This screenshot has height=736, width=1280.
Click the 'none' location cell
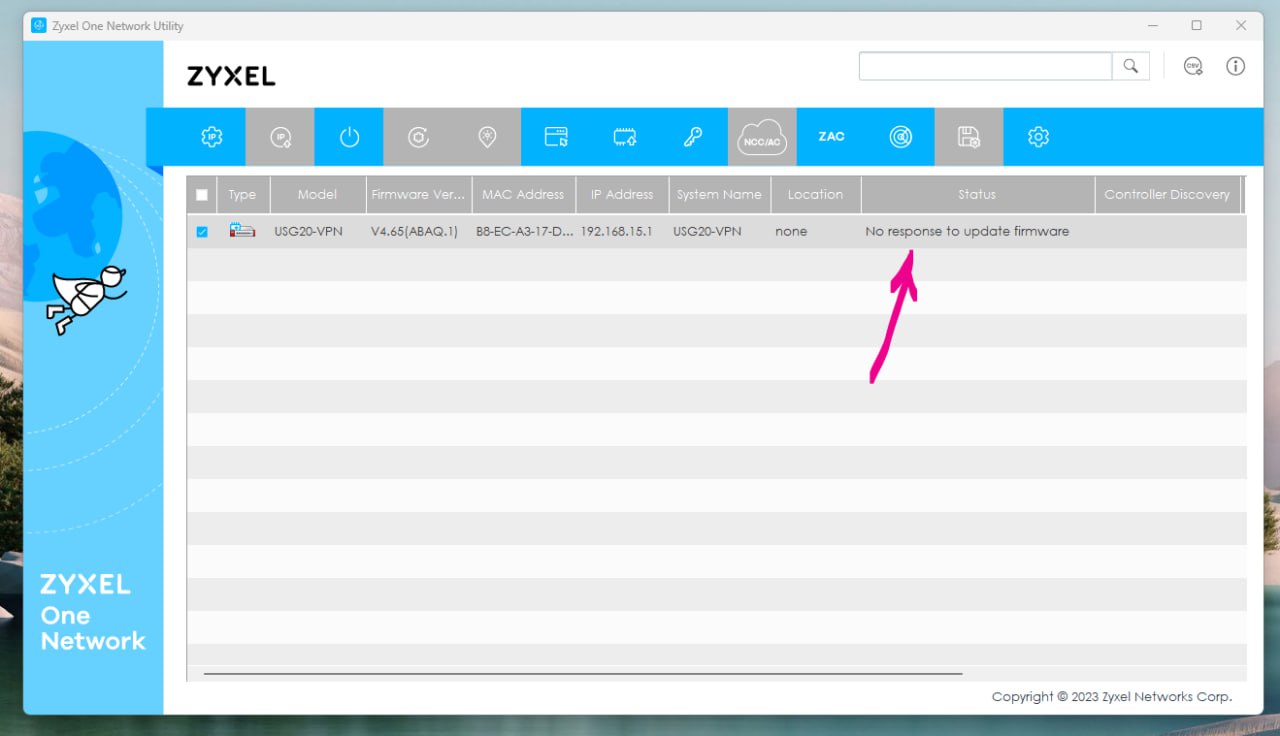click(791, 231)
